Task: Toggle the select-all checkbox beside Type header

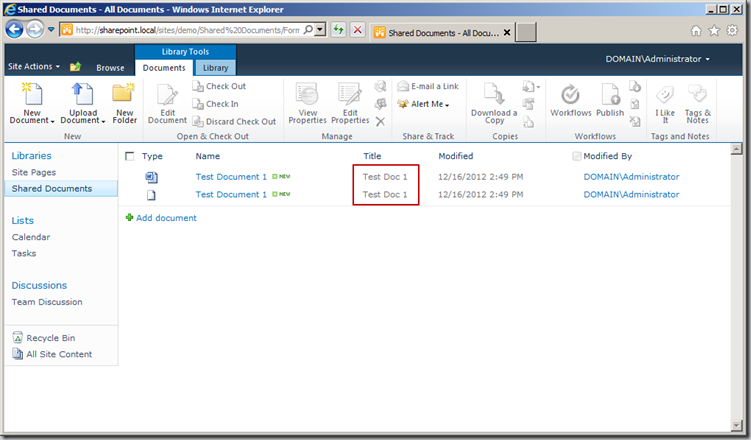Action: tap(129, 156)
